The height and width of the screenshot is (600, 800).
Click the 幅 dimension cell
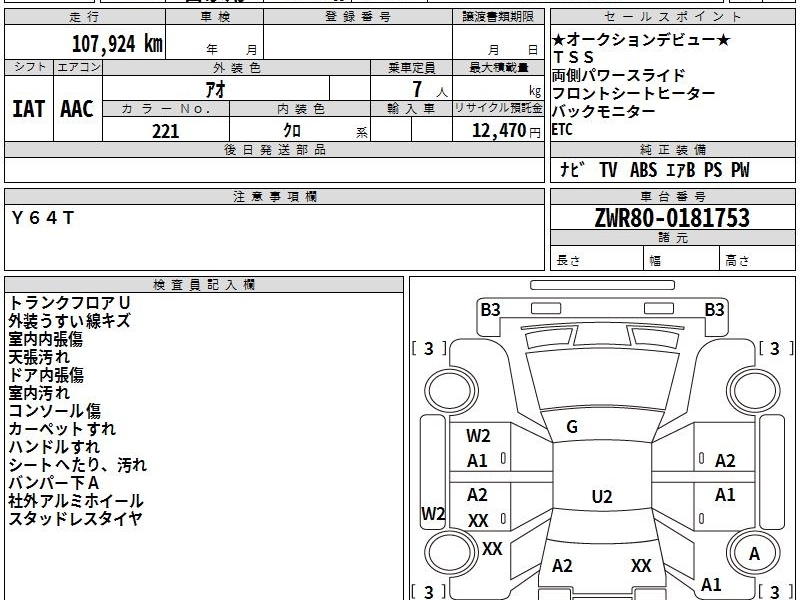coord(682,259)
